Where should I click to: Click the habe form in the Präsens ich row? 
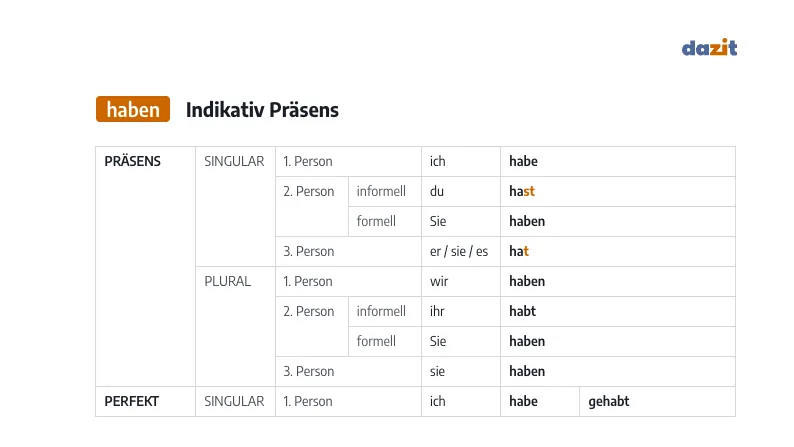(x=523, y=161)
